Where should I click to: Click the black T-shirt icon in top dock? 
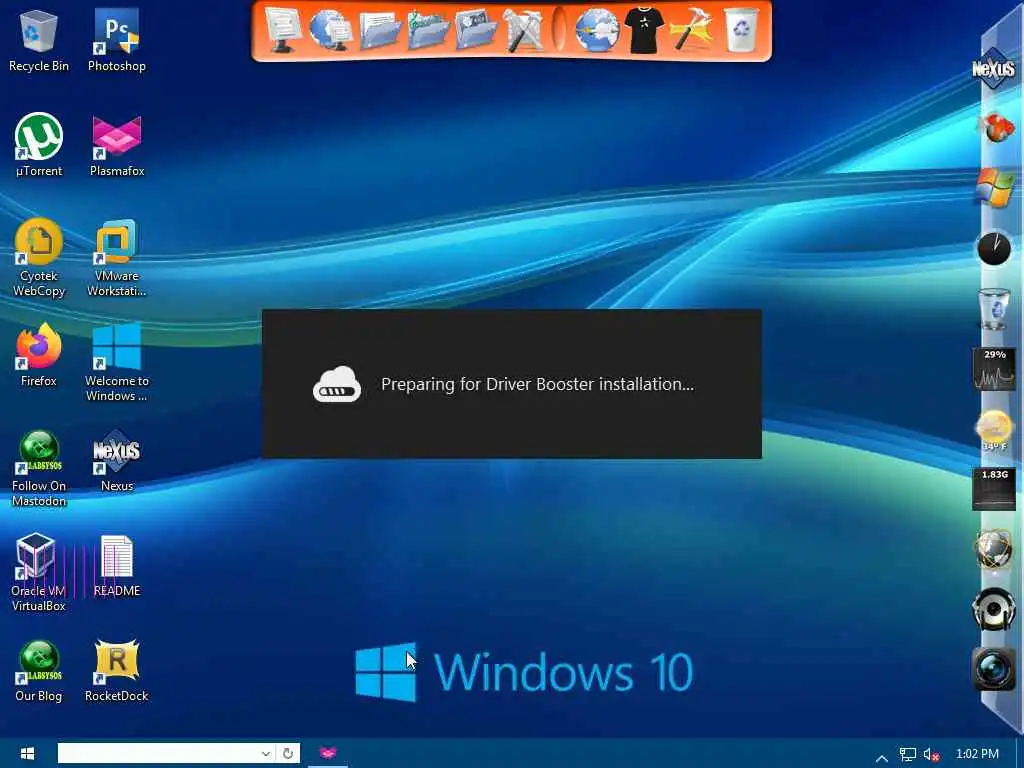pyautogui.click(x=644, y=30)
